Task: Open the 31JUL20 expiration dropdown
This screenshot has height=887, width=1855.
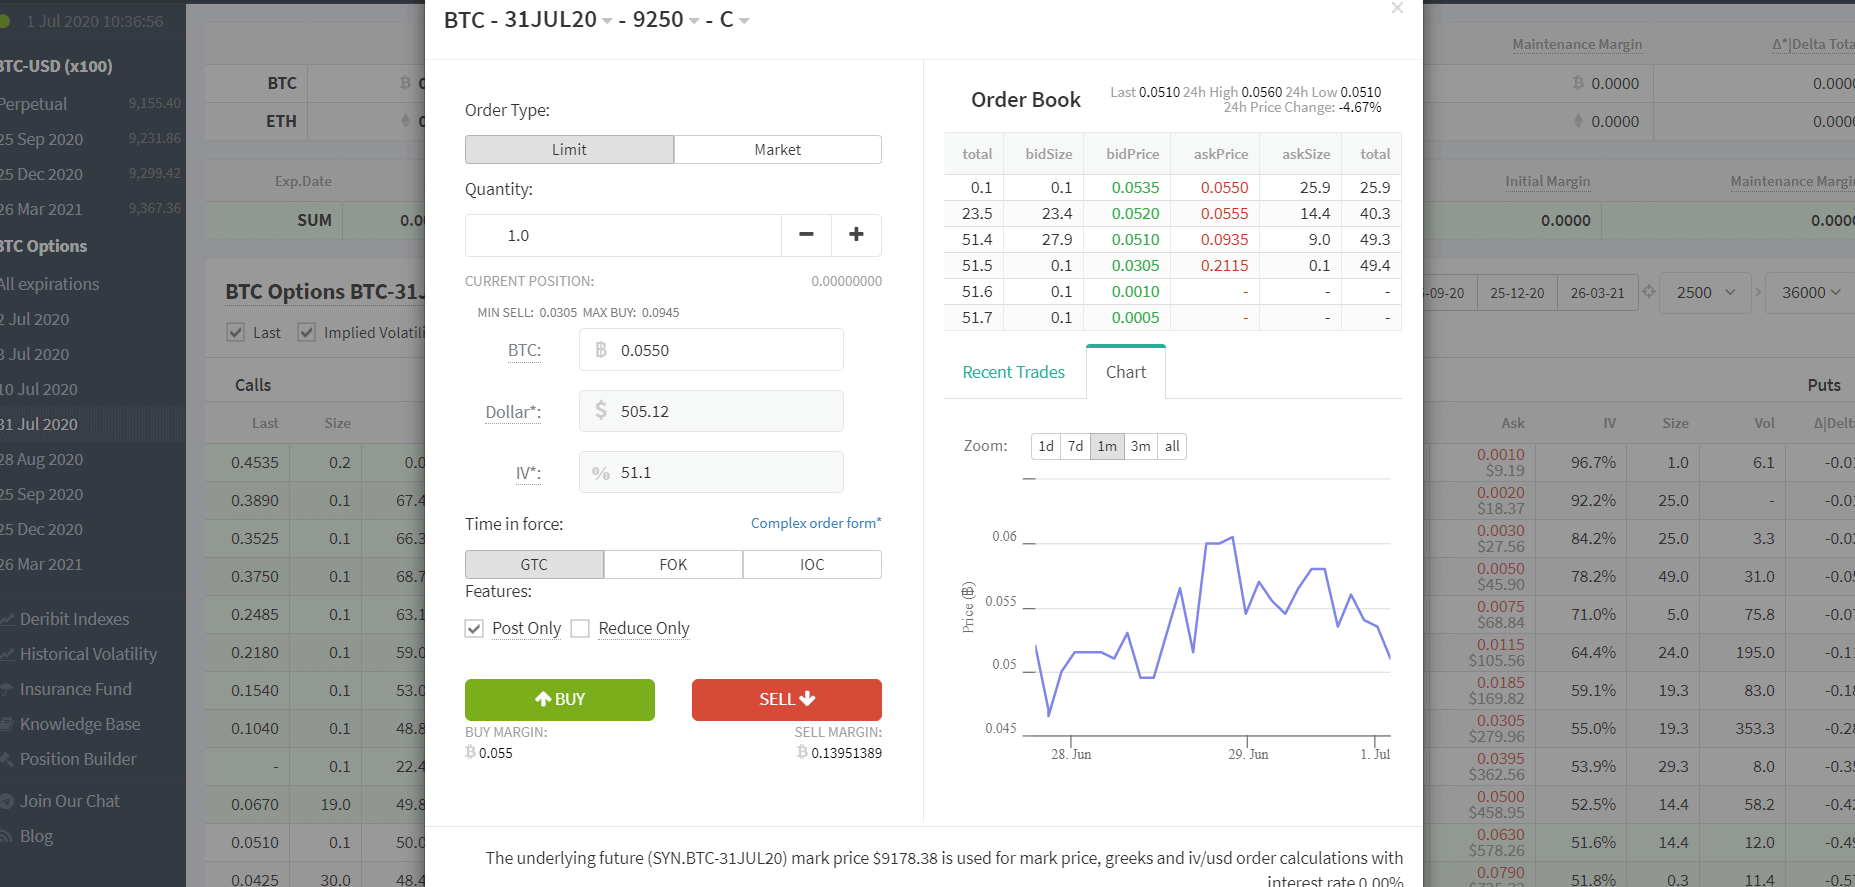Action: coord(607,21)
